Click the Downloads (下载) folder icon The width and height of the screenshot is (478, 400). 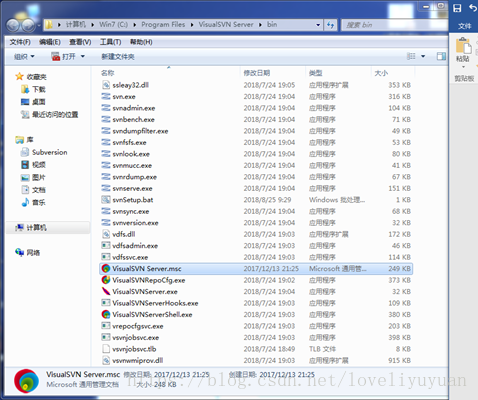(25, 89)
